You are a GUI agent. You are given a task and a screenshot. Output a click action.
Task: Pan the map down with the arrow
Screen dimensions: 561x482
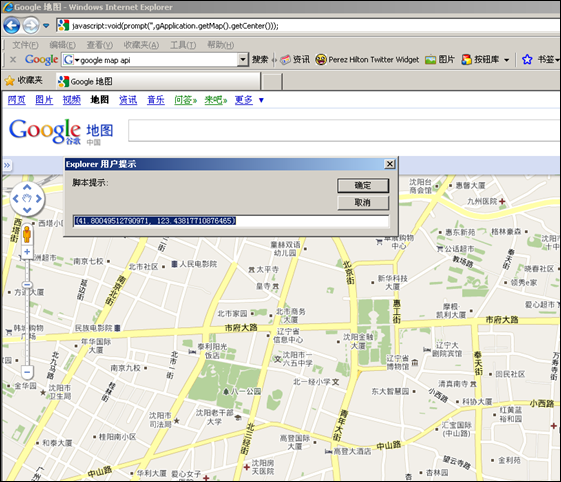[x=27, y=210]
